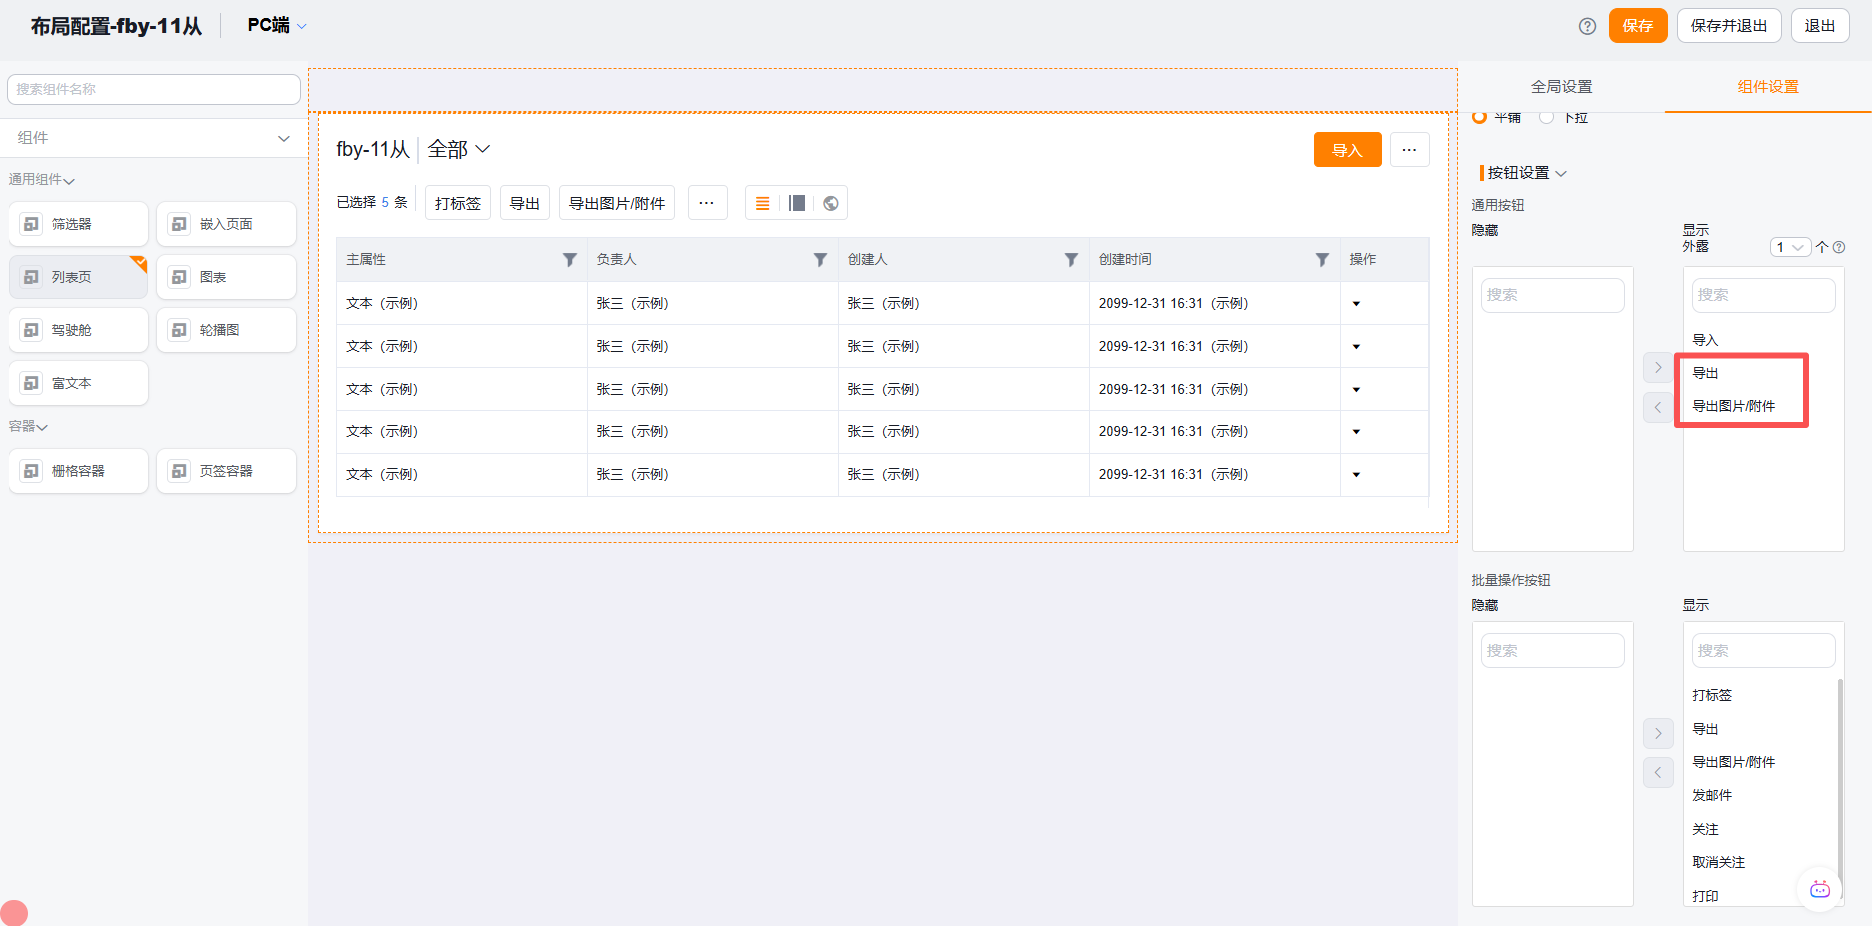The height and width of the screenshot is (926, 1872).
Task: Click the 筛选器 component icon
Action: (x=32, y=224)
